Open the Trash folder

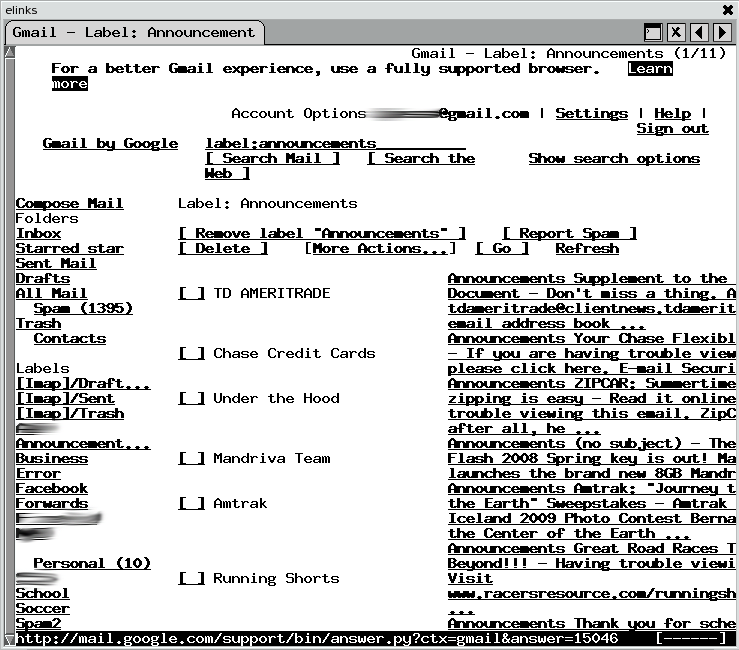click(x=38, y=323)
